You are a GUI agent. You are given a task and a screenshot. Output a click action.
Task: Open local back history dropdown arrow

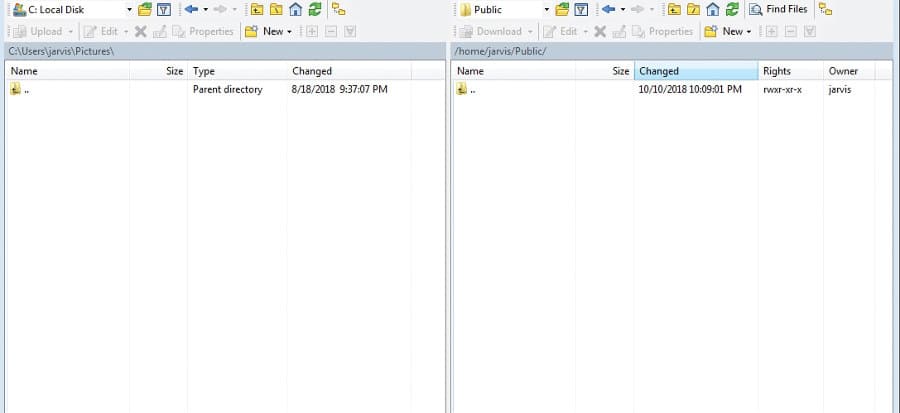205,10
